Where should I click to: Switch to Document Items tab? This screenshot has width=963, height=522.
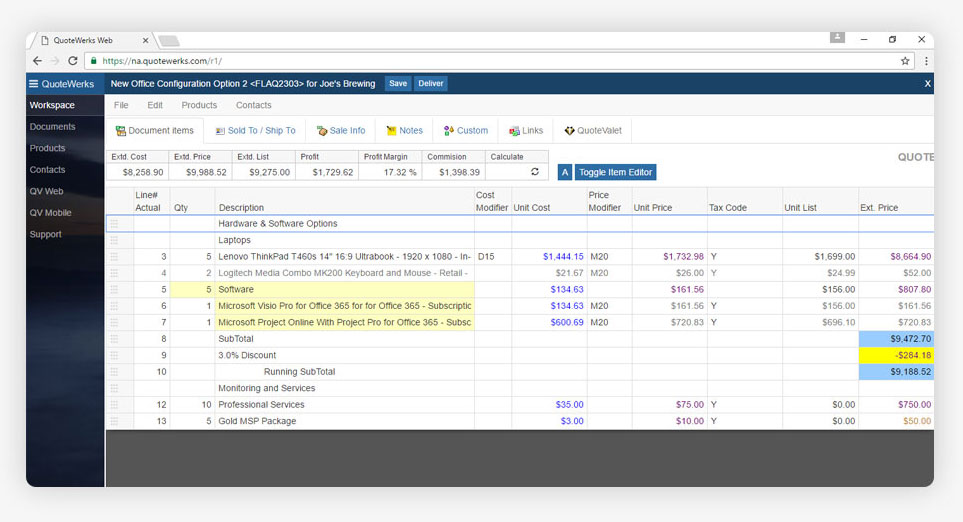[x=155, y=131]
